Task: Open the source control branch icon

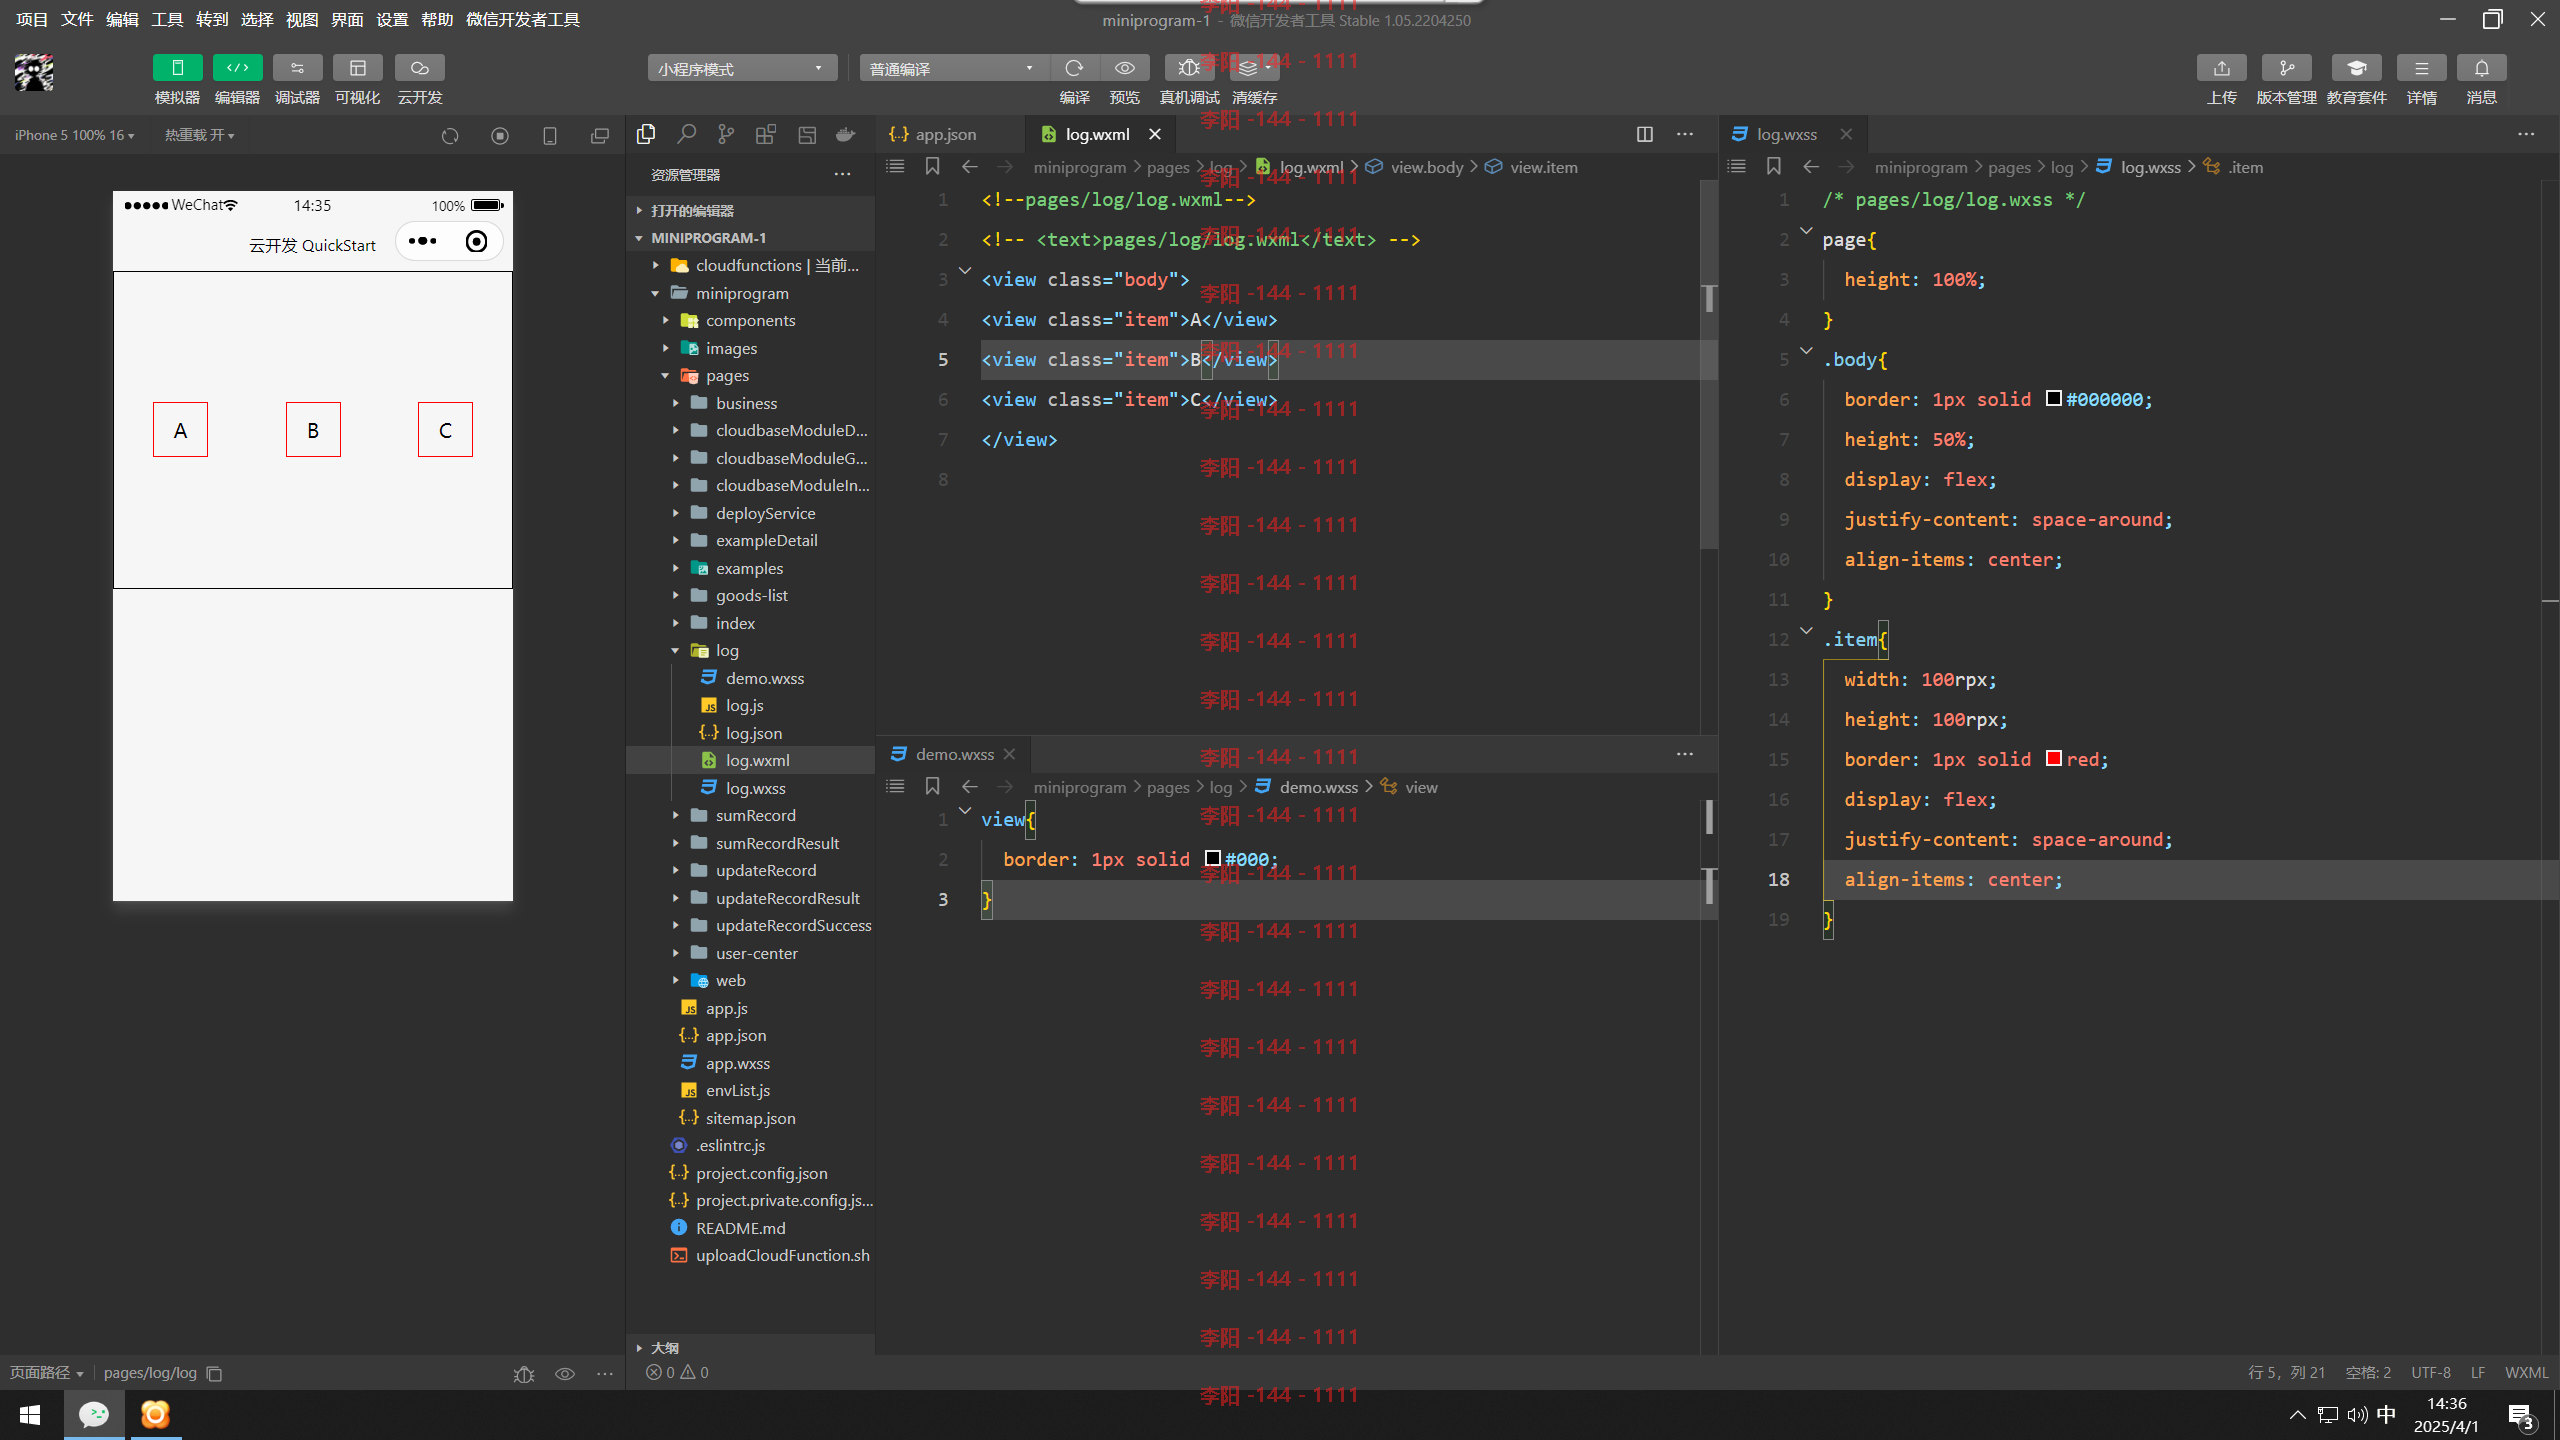Action: click(x=726, y=134)
